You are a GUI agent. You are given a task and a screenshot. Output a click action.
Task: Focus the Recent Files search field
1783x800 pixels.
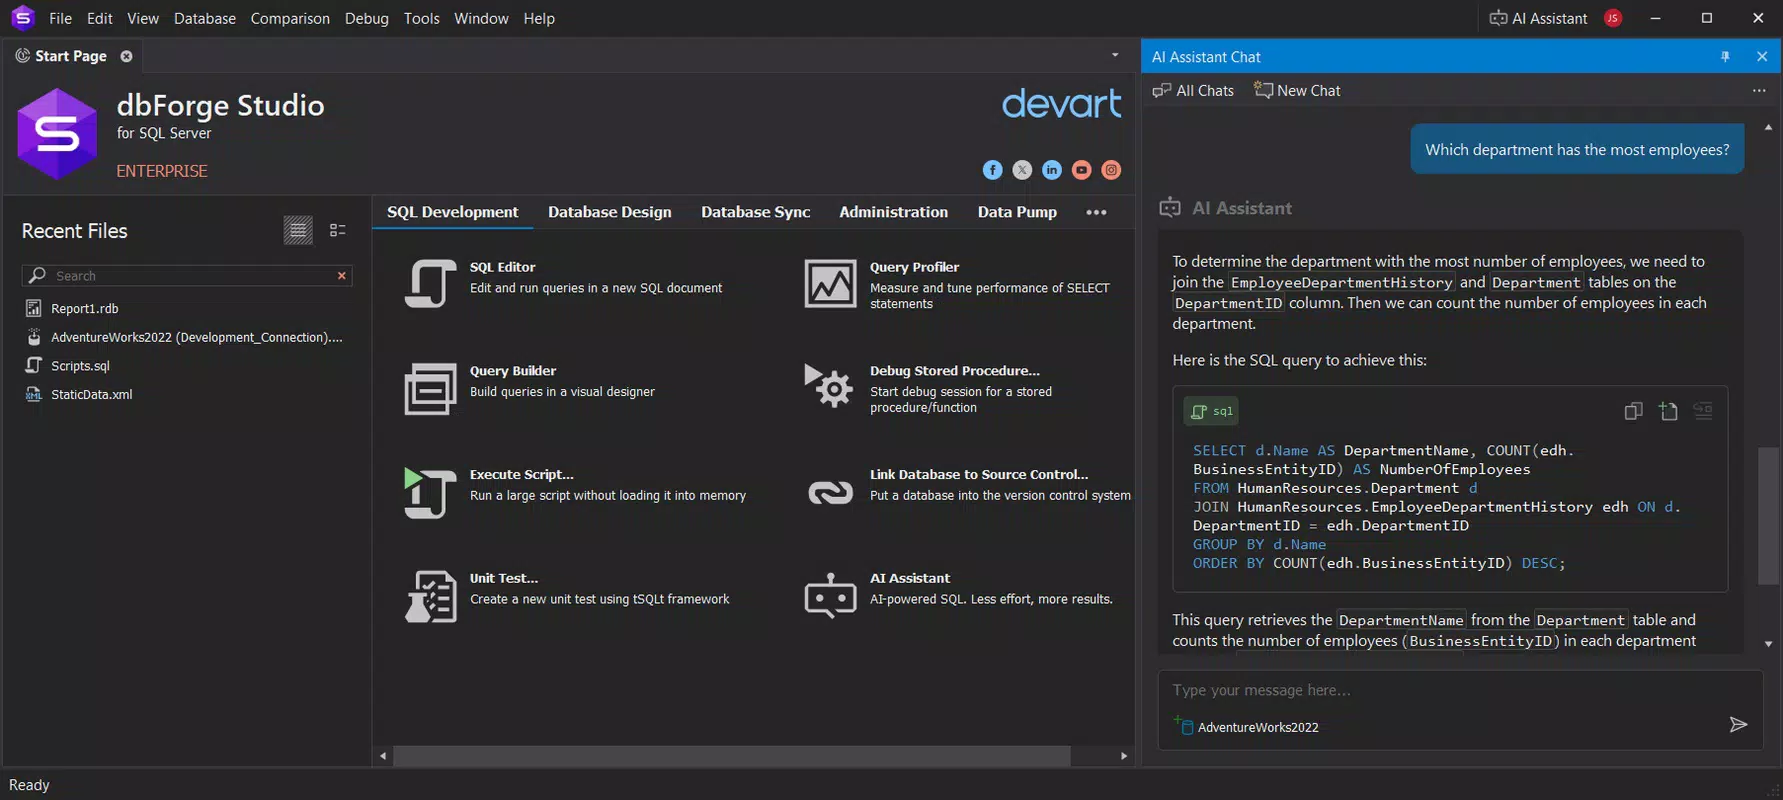pos(186,276)
